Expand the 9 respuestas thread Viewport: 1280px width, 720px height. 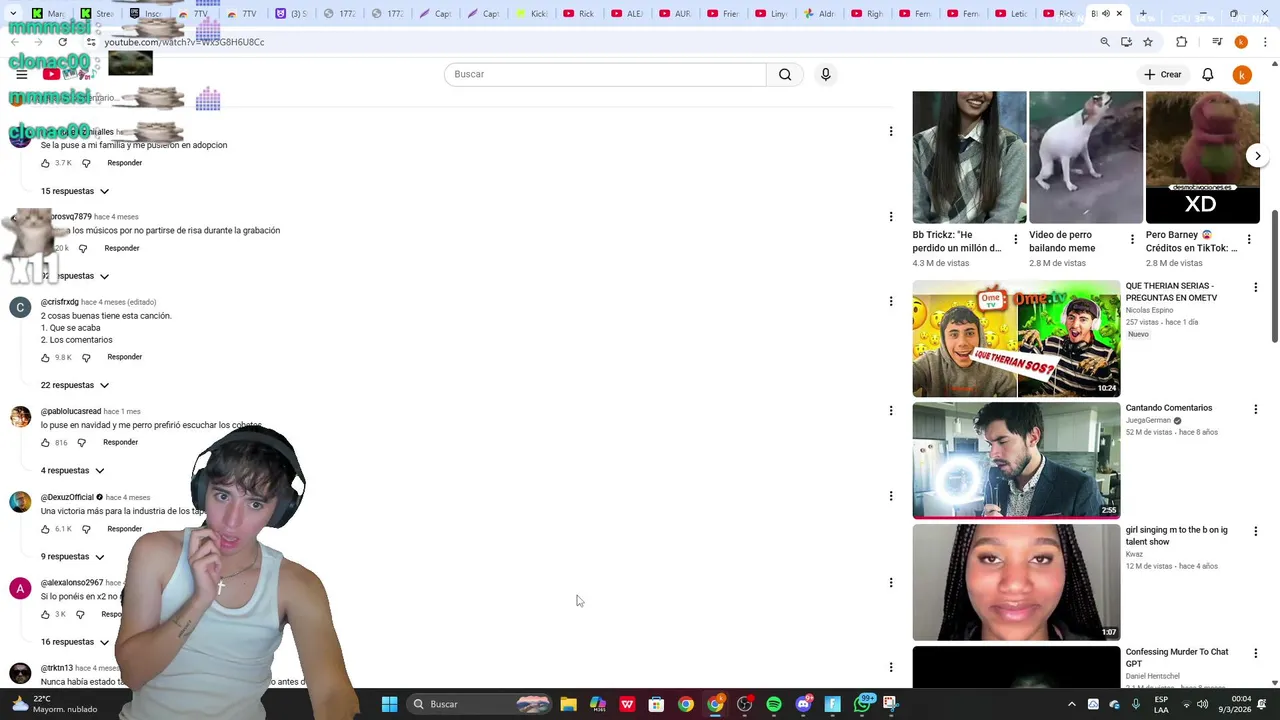pos(72,556)
